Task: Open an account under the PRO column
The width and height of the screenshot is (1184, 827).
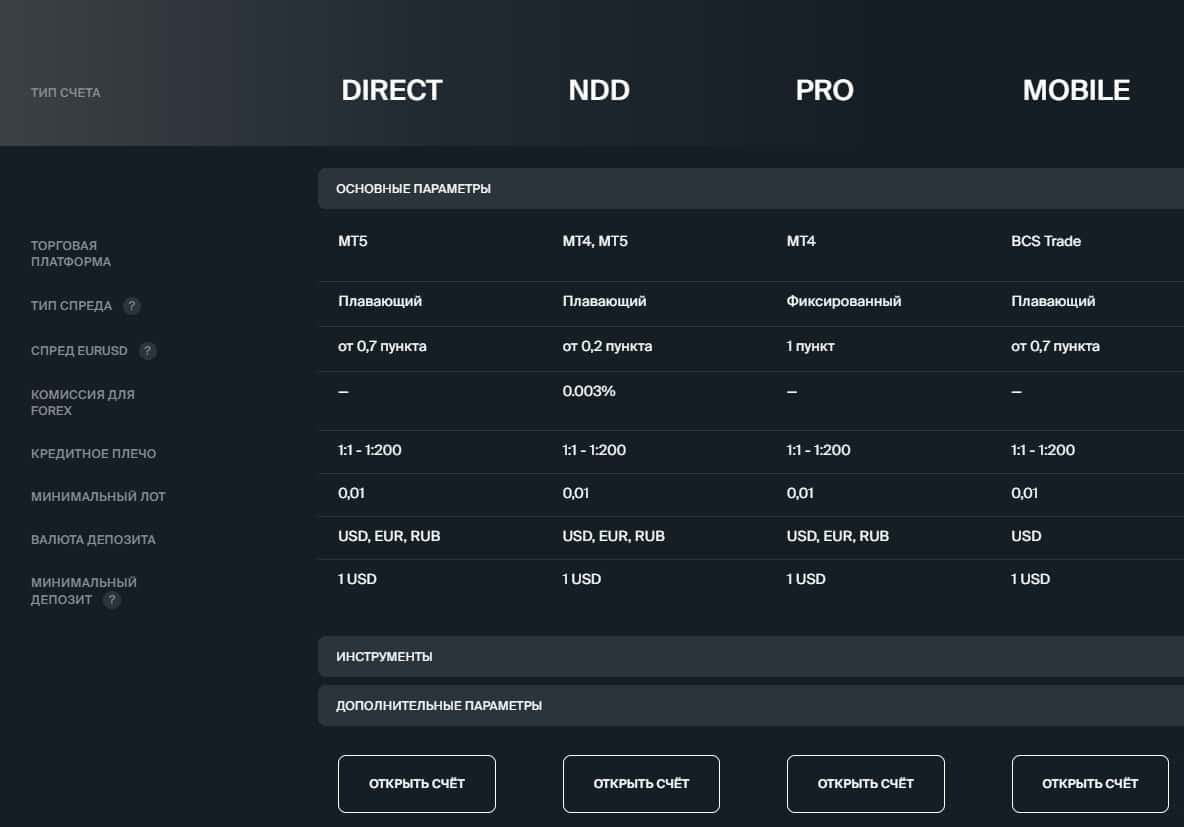Action: (x=865, y=783)
